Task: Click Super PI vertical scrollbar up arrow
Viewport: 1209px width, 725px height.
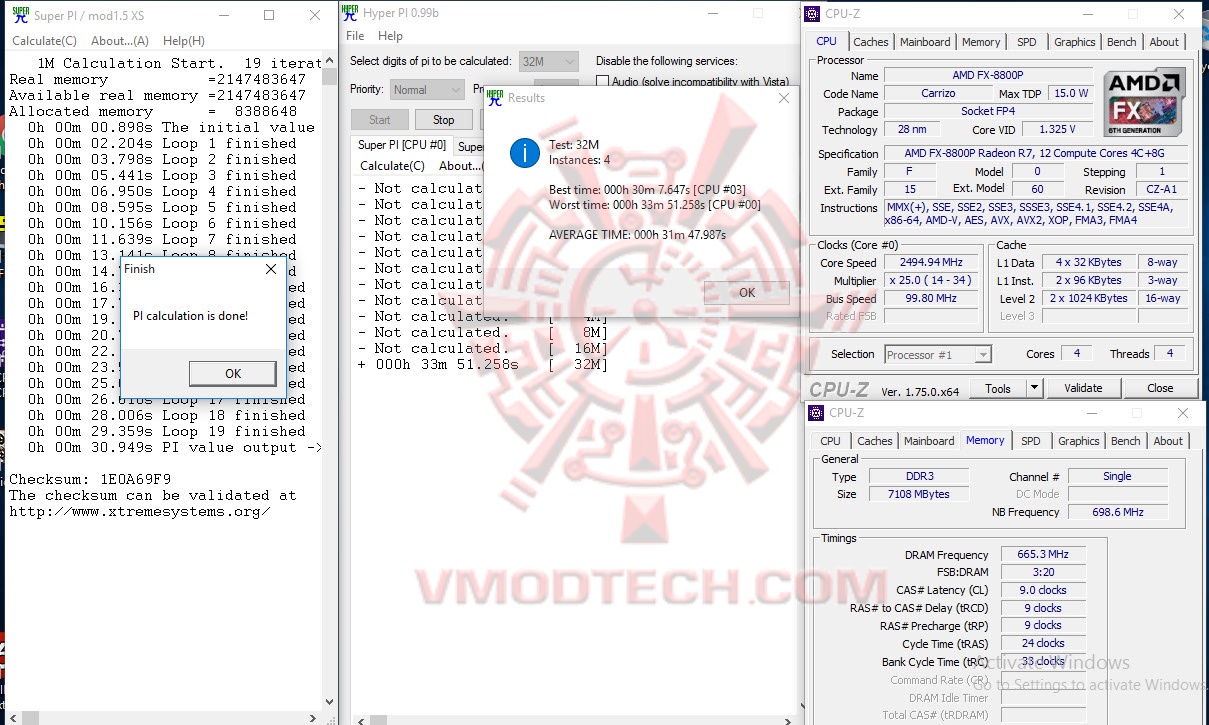Action: tap(330, 60)
